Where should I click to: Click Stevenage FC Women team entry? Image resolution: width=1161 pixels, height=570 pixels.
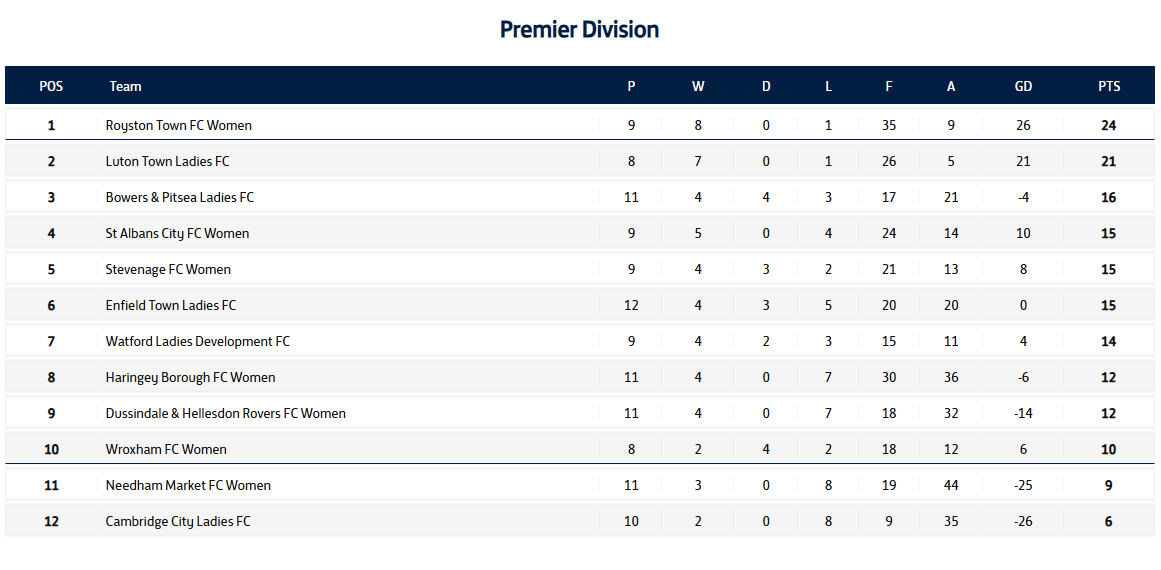click(168, 269)
